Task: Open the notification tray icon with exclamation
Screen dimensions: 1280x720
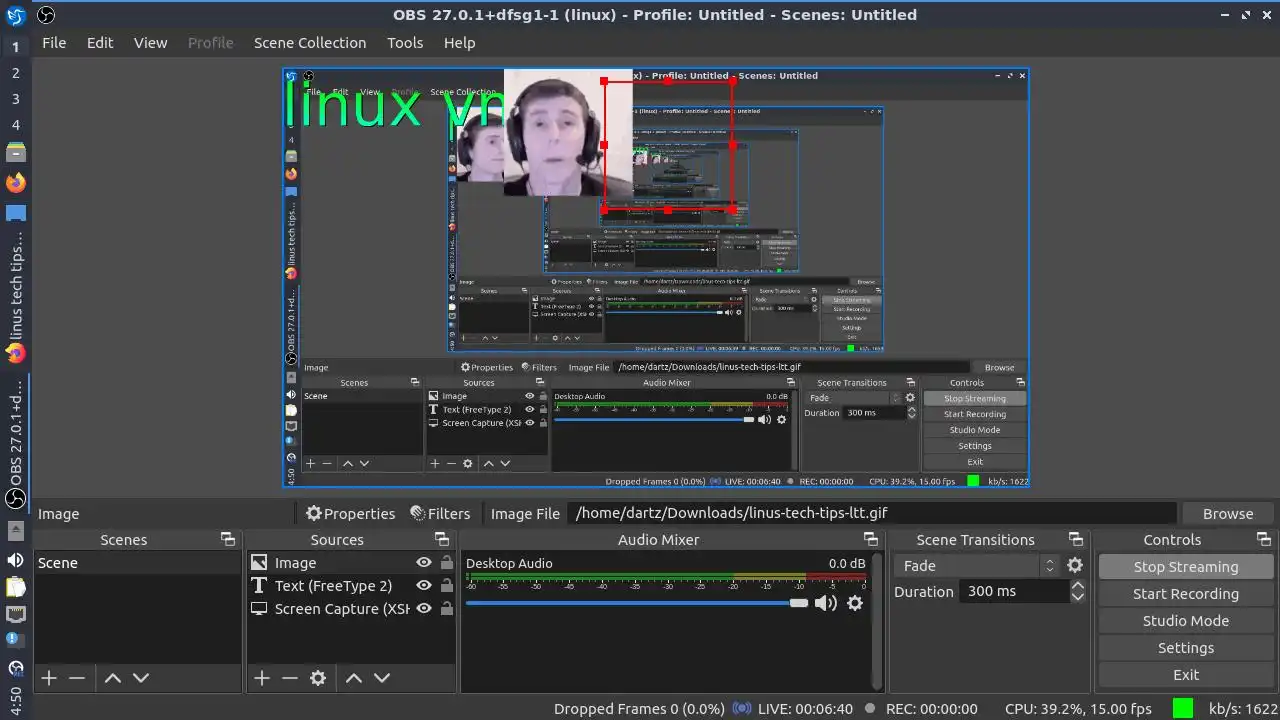Action: (x=15, y=639)
